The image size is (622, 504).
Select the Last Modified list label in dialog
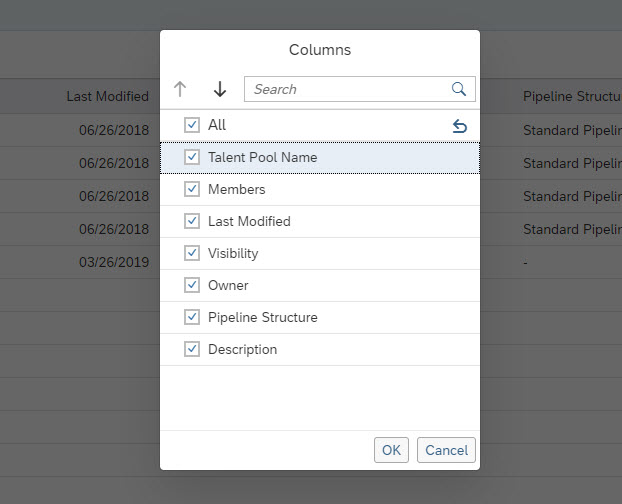249,221
